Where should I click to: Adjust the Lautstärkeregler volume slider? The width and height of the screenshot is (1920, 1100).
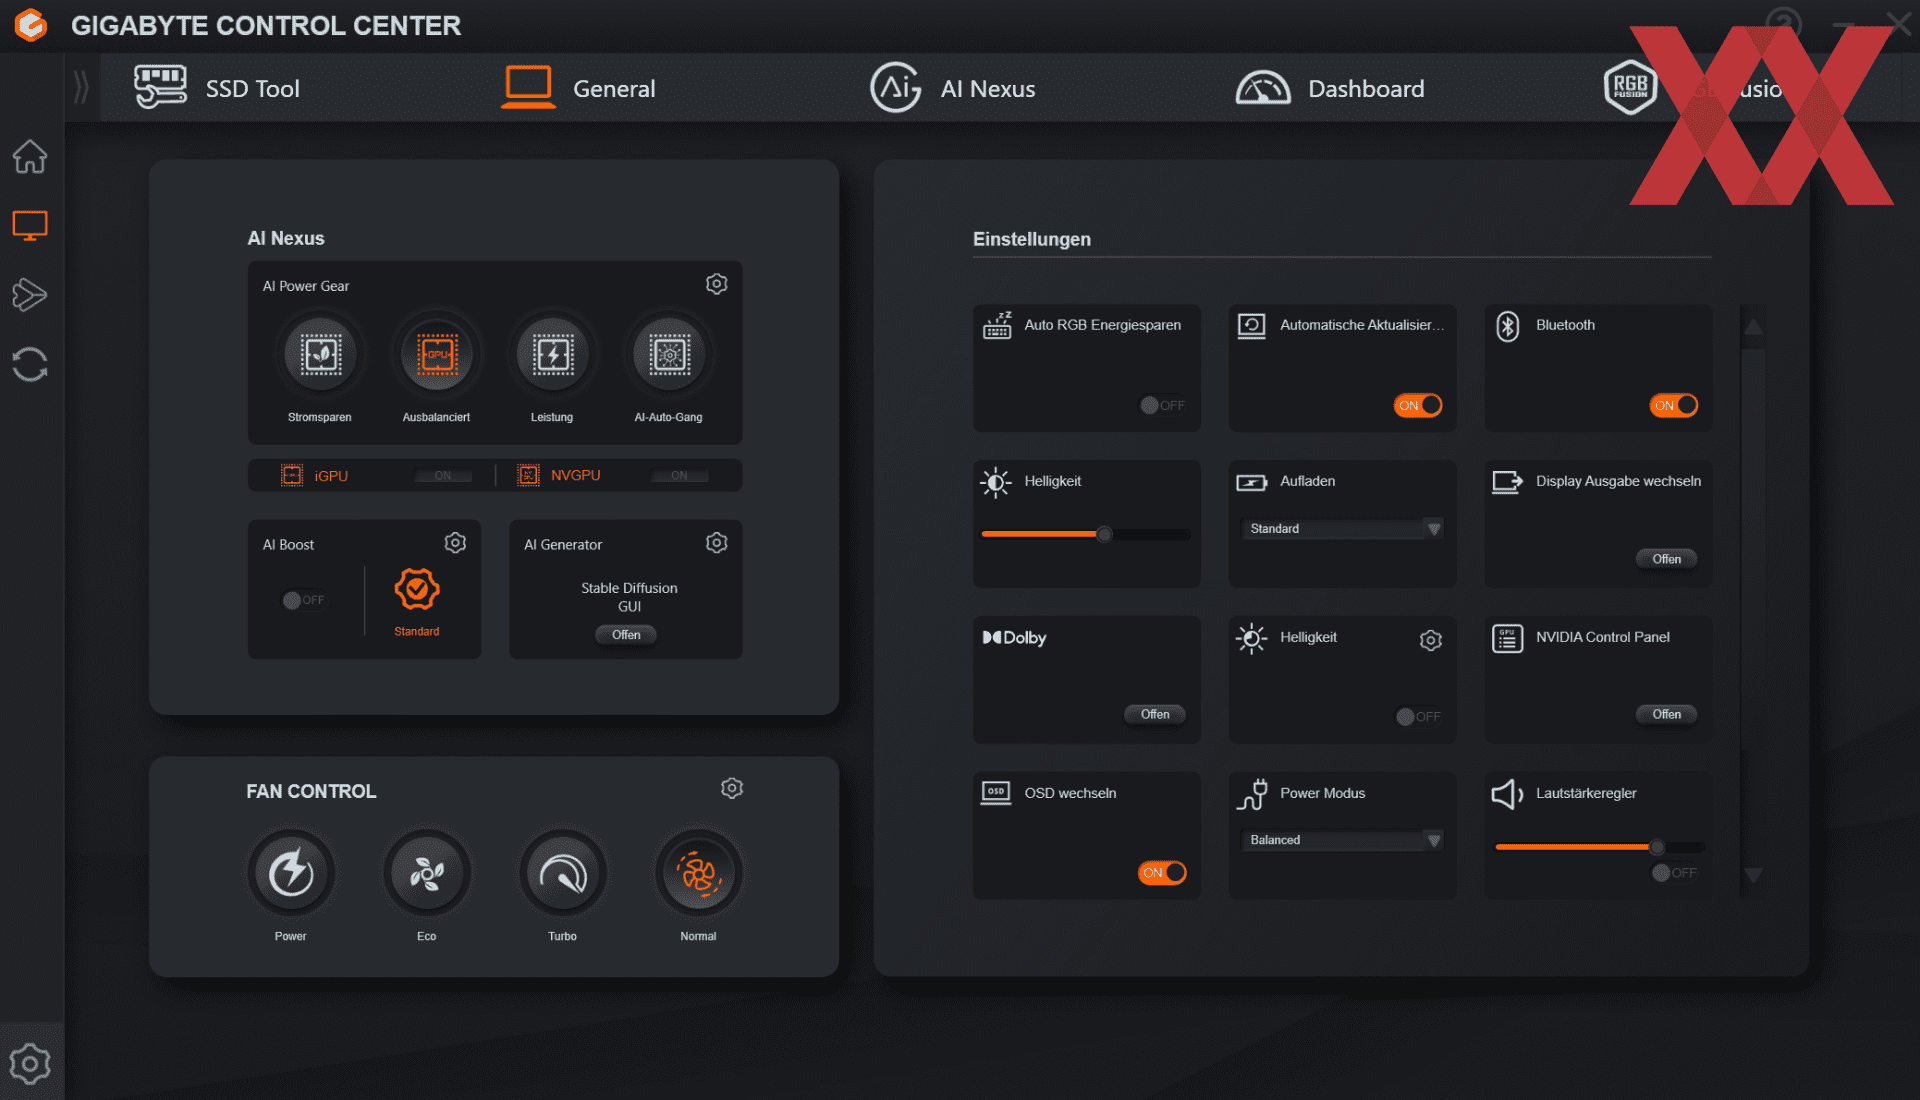tap(1656, 847)
